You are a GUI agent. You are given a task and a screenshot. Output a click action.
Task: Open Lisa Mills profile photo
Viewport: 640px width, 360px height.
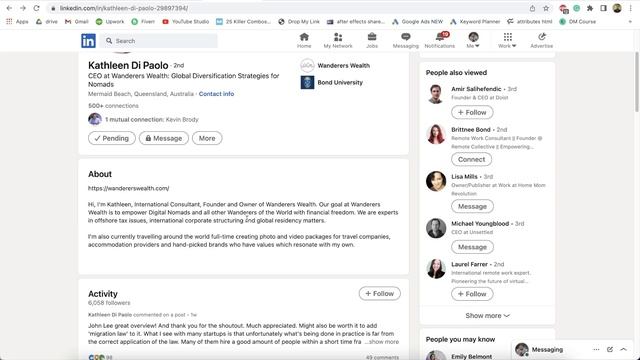pos(436,181)
